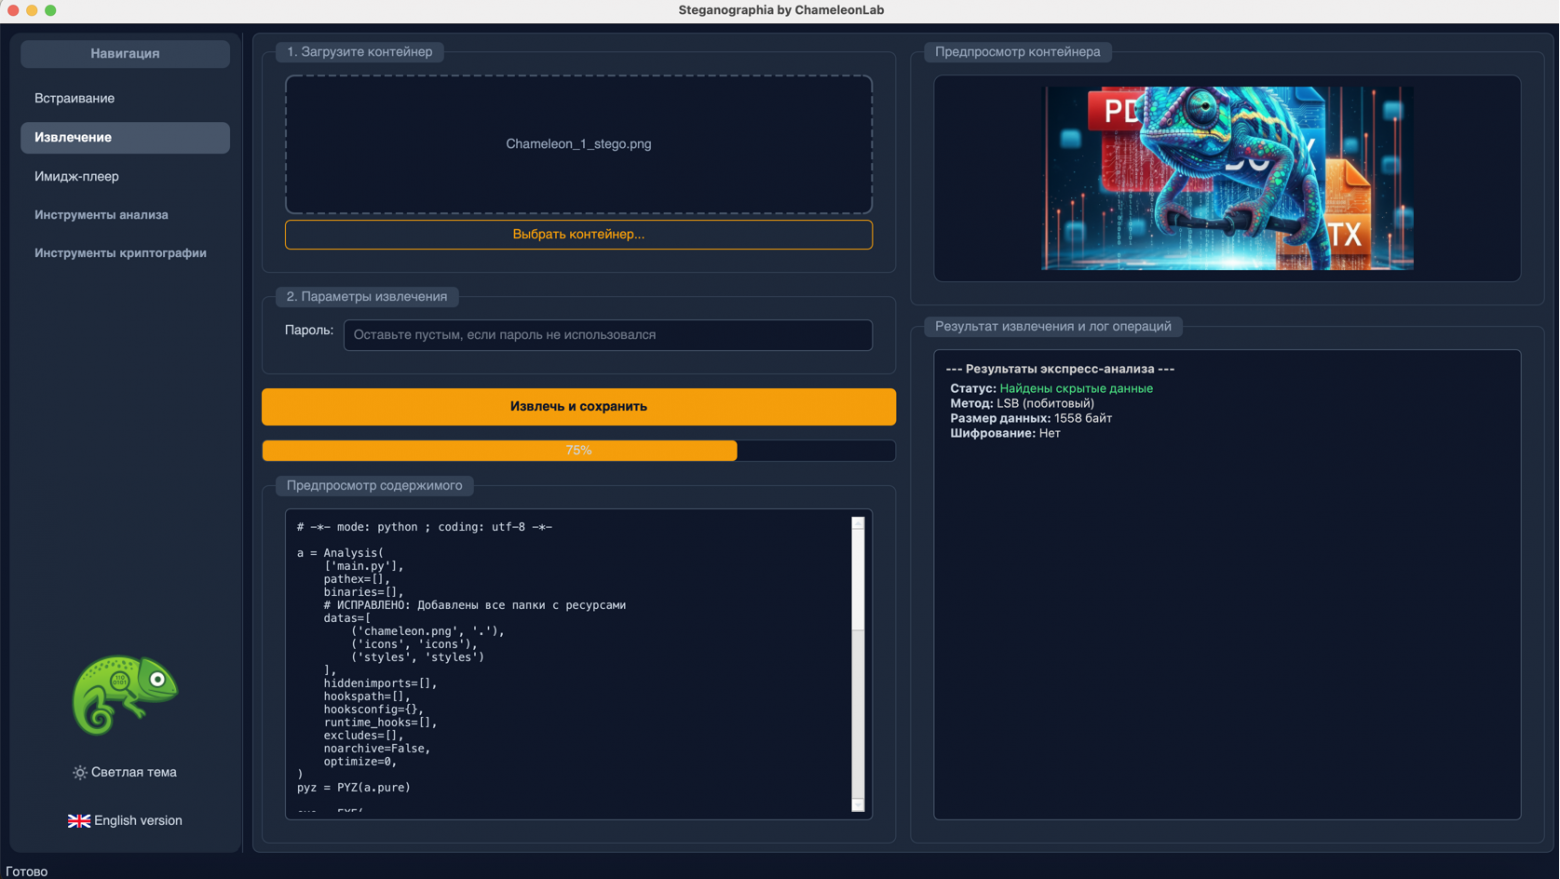Screen dimensions: 1560x879
Task: Click the chameleon mascot logo
Action: click(124, 696)
